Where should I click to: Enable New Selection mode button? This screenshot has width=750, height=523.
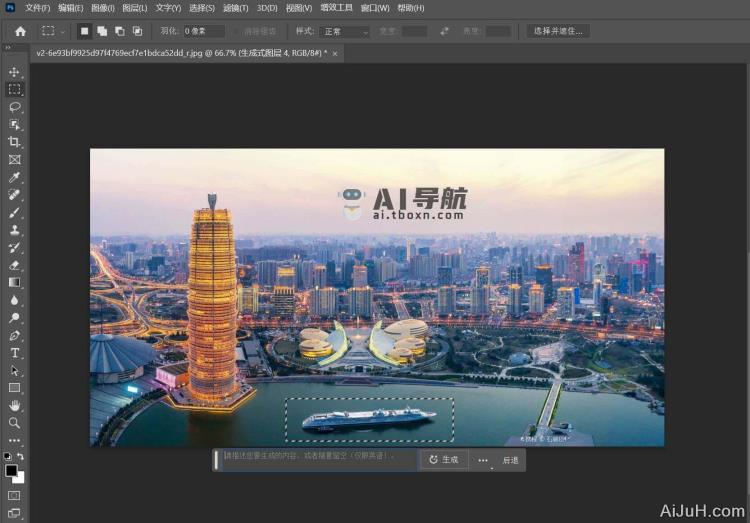coord(85,31)
